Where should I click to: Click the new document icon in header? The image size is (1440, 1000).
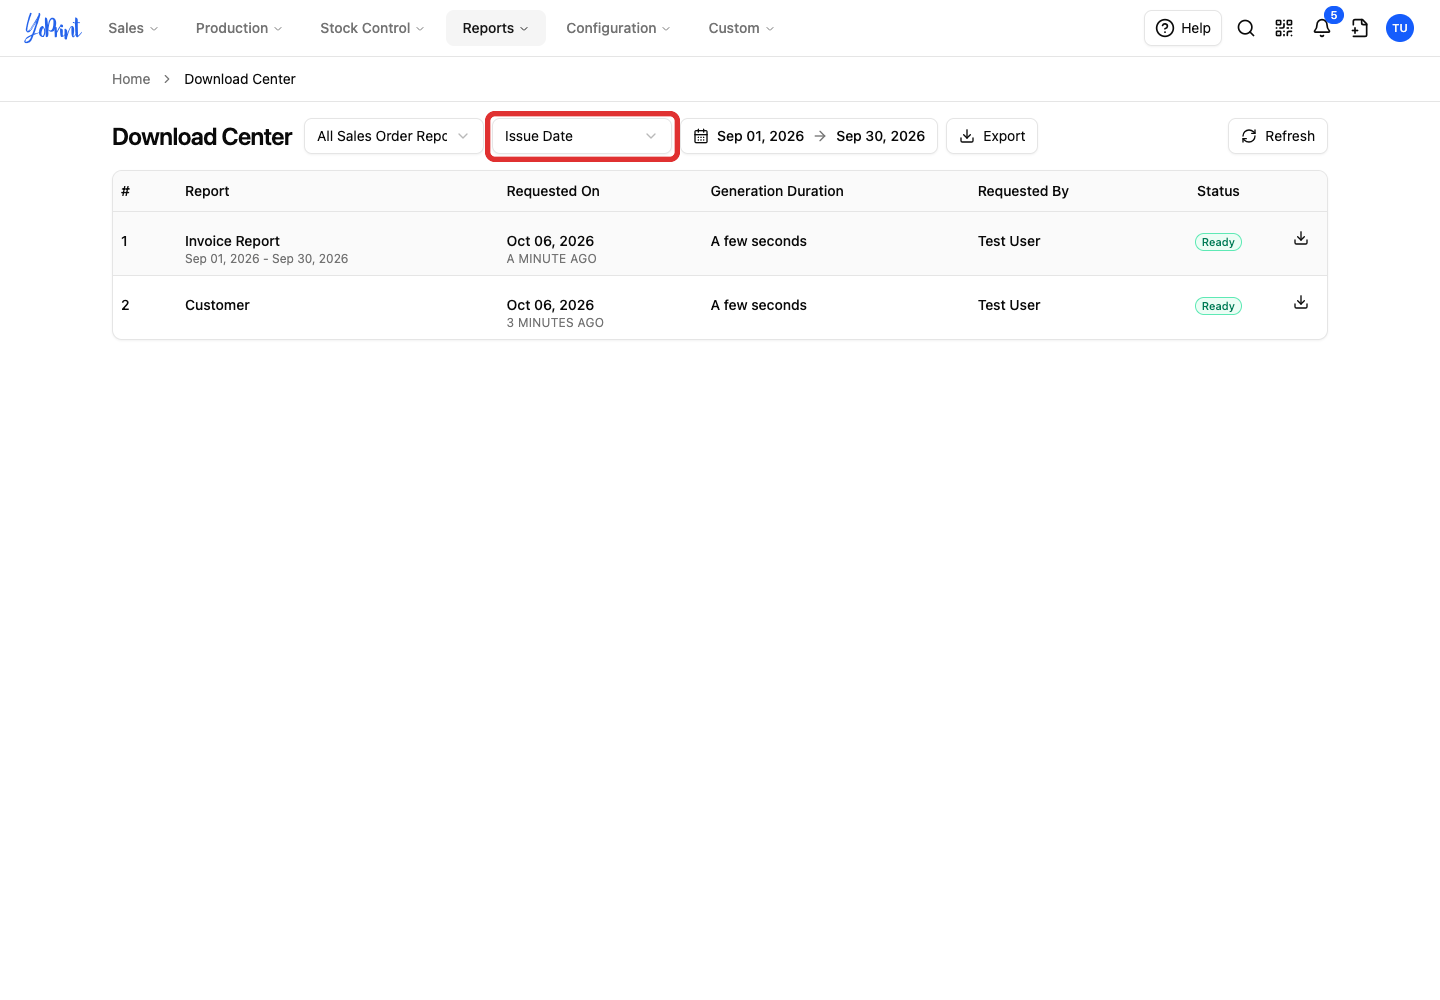pyautogui.click(x=1360, y=28)
